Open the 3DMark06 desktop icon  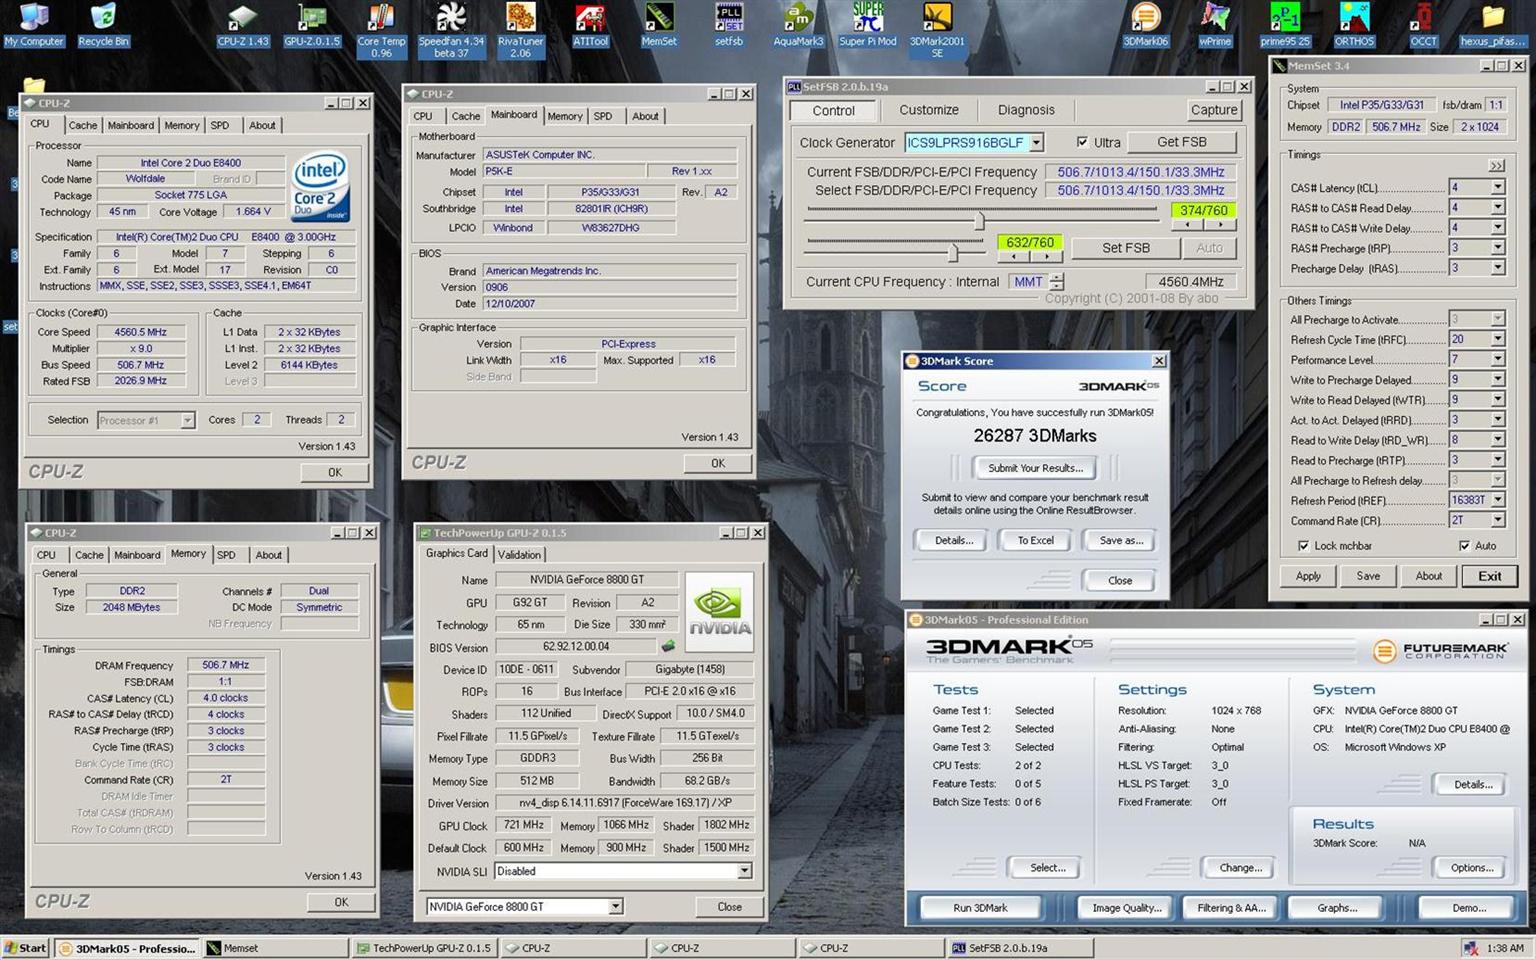[x=1146, y=25]
